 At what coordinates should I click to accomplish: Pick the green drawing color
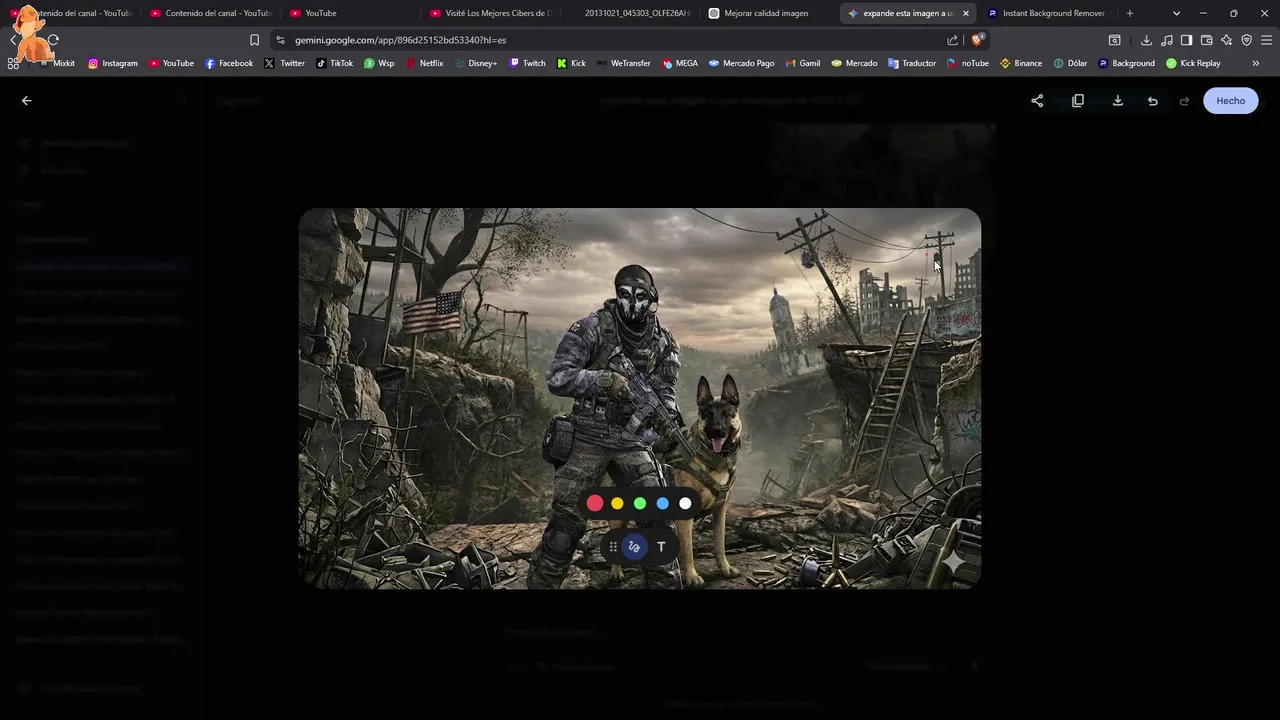640,503
